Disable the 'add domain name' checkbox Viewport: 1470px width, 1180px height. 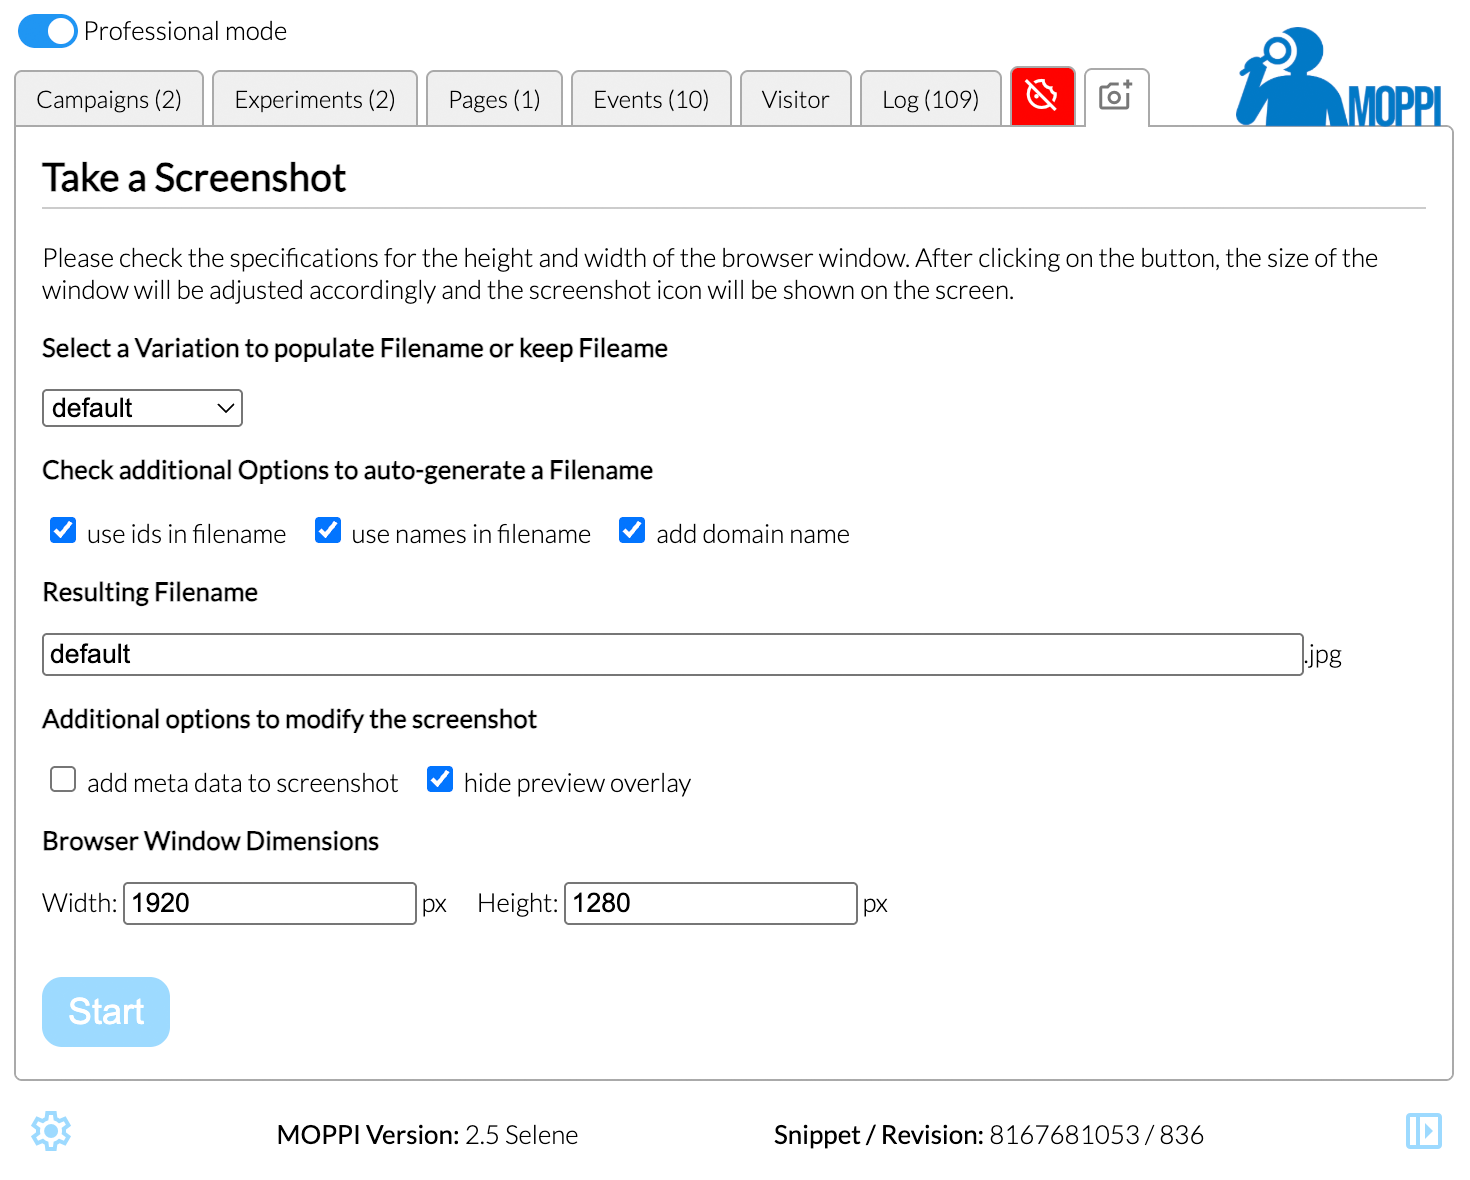(632, 531)
